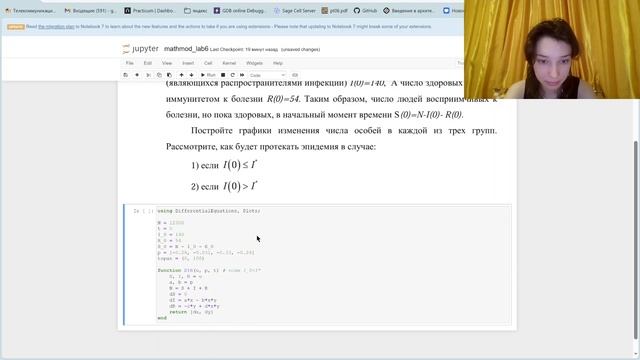Viewport: 640px width, 360px height.
Task: Open the File menu
Action: coord(129,63)
